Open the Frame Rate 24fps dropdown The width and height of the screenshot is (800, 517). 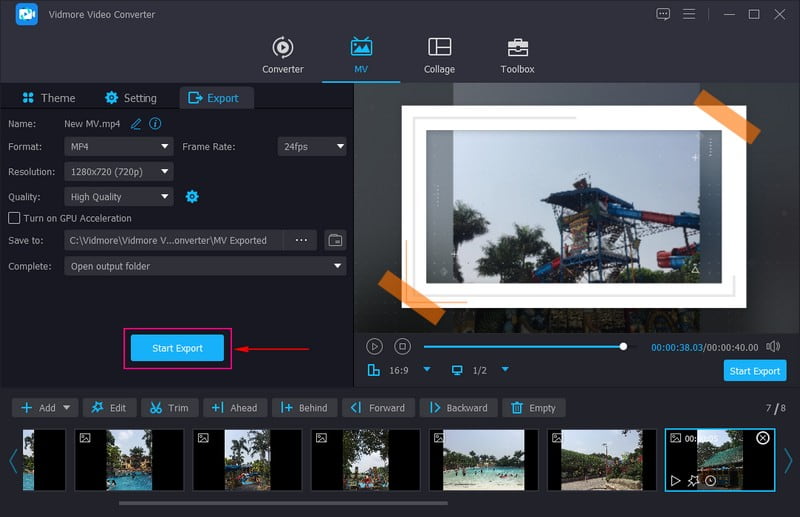click(311, 146)
